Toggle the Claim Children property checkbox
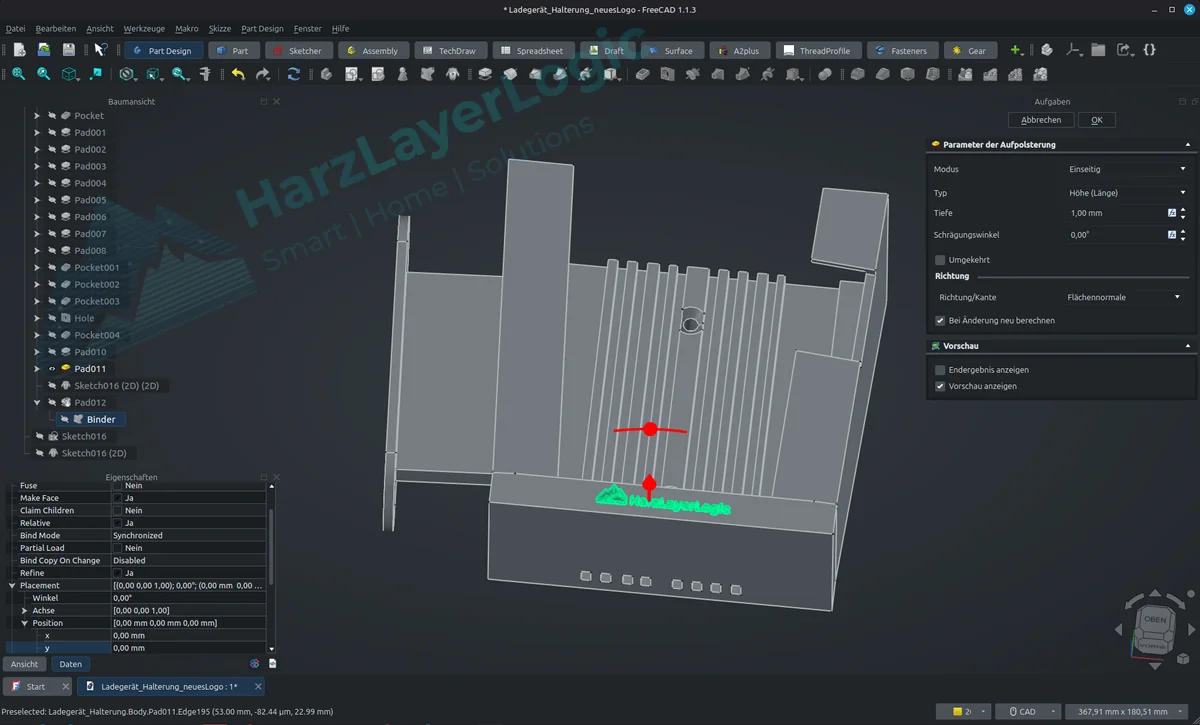This screenshot has height=725, width=1200. (118, 510)
